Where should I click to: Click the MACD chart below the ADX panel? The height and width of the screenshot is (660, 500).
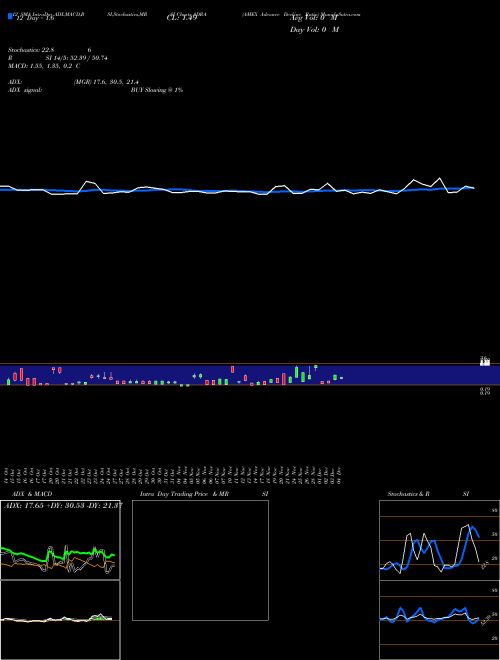[60, 620]
